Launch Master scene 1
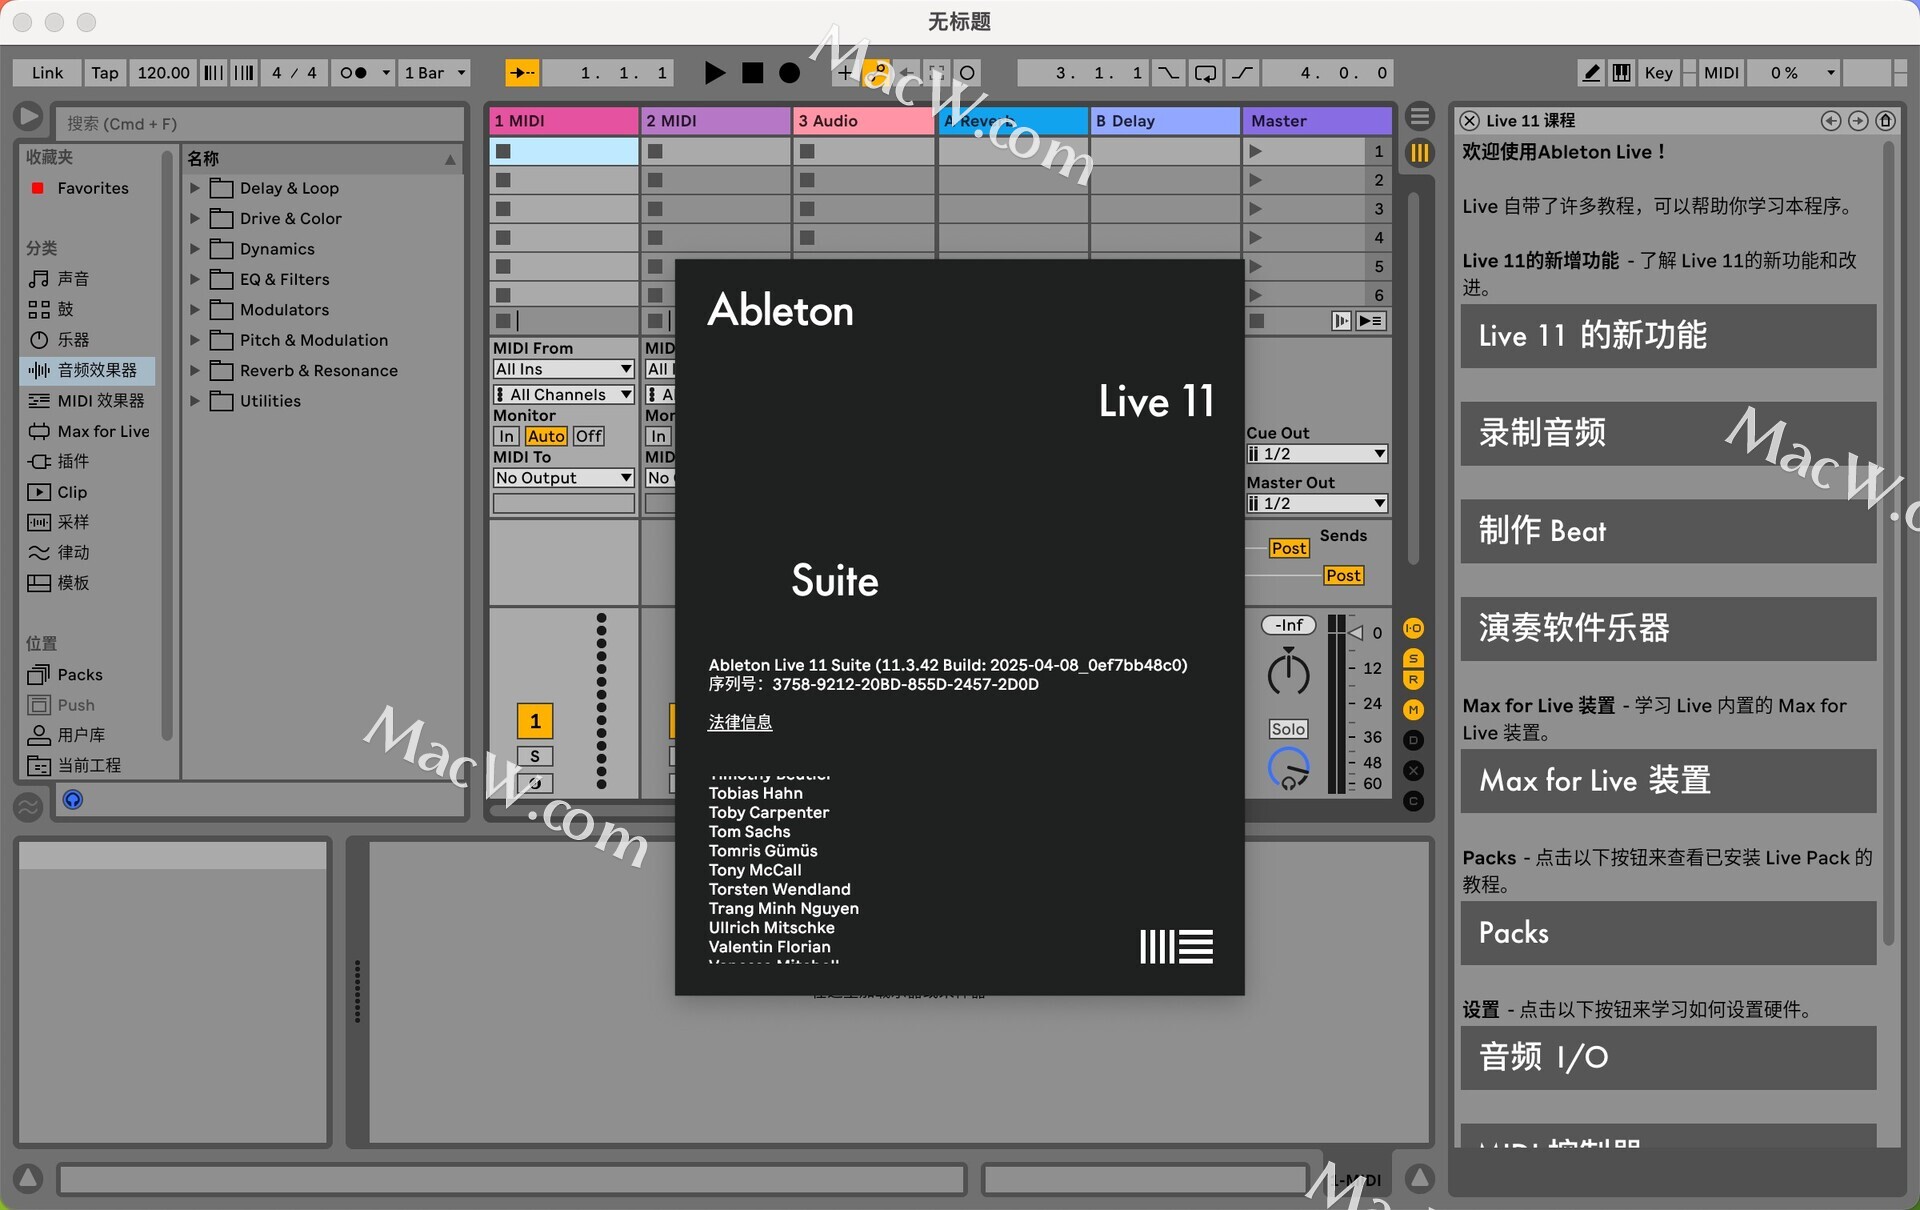 click(1256, 152)
